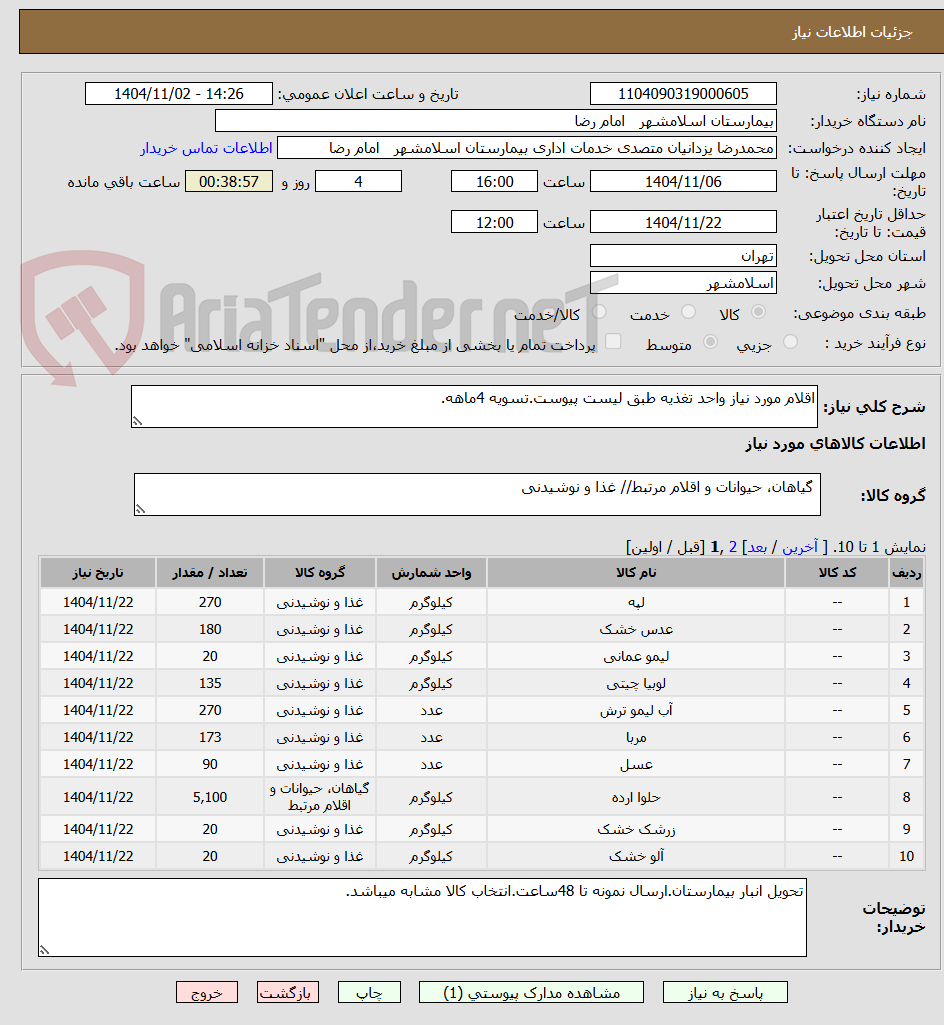Click the price validity date 1404/11/22 field
The height and width of the screenshot is (1025, 944).
683,222
